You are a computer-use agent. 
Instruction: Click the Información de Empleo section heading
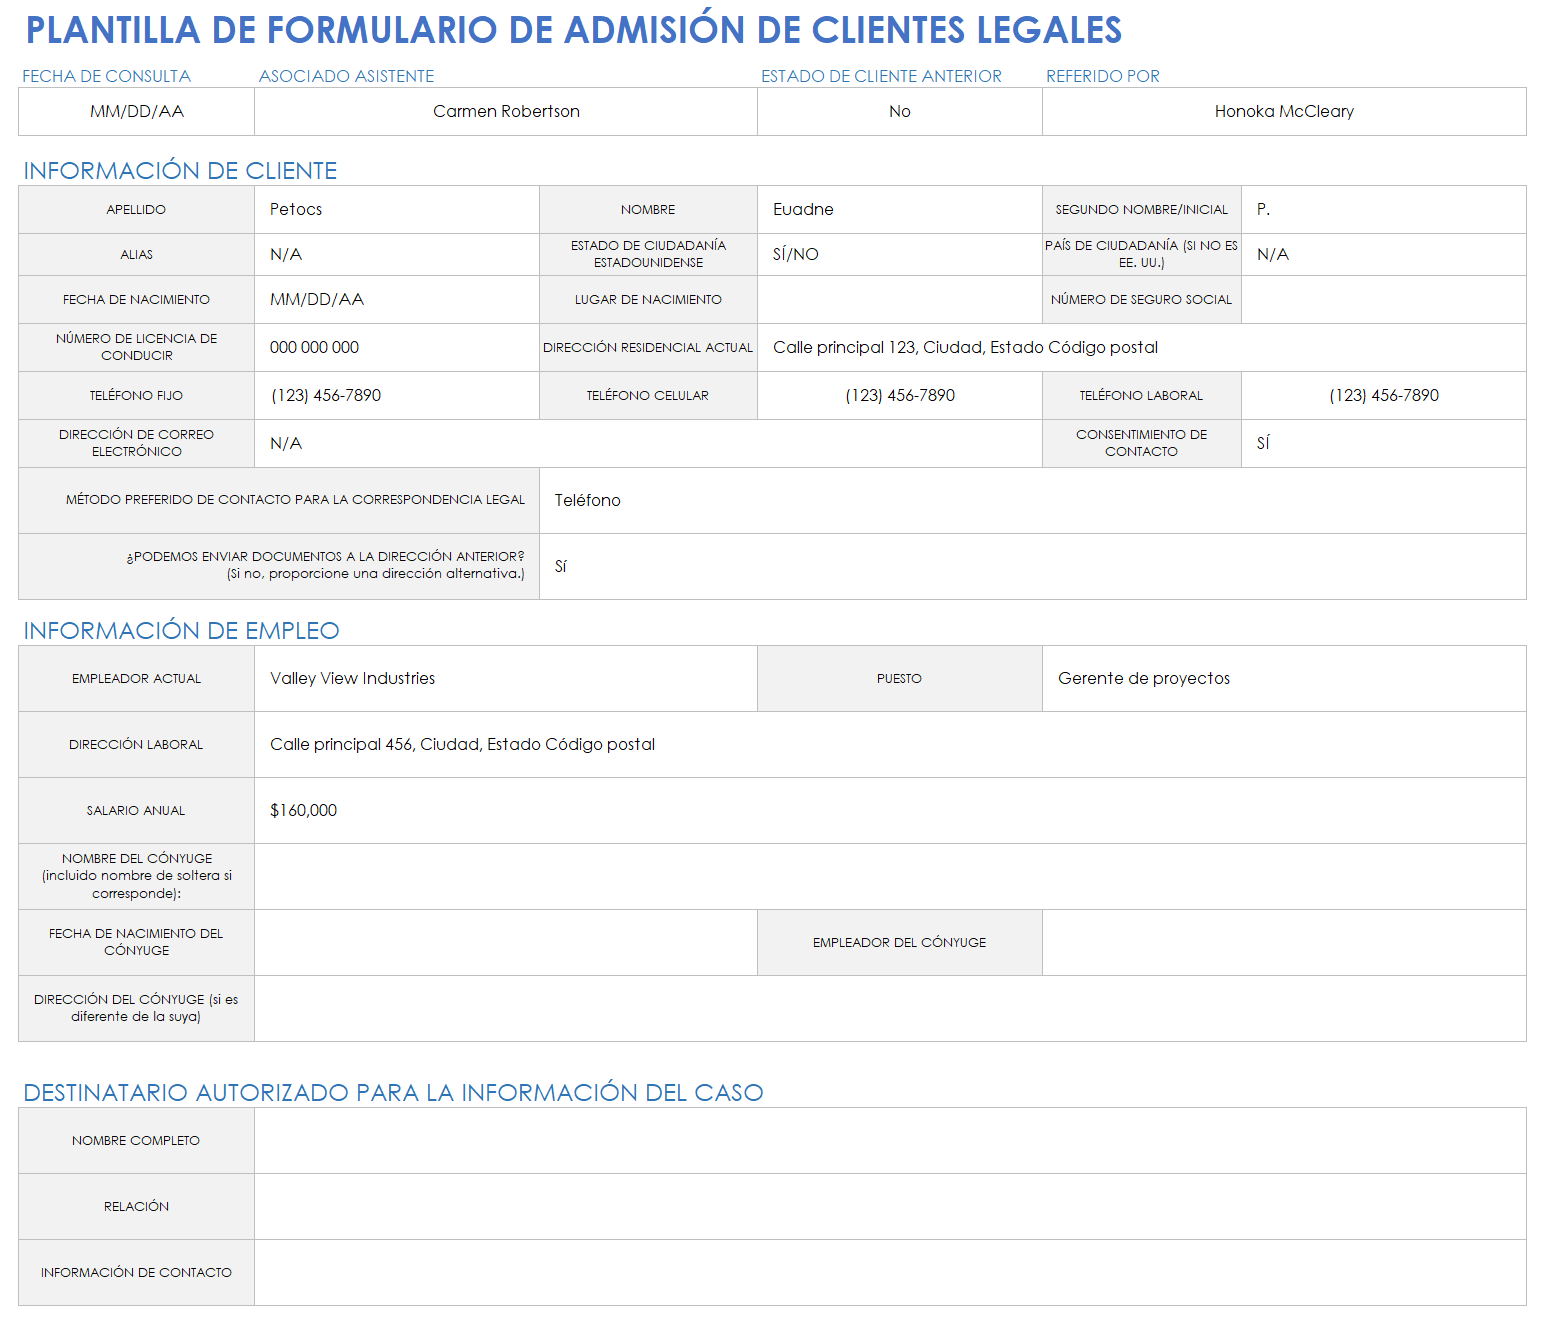pos(181,631)
